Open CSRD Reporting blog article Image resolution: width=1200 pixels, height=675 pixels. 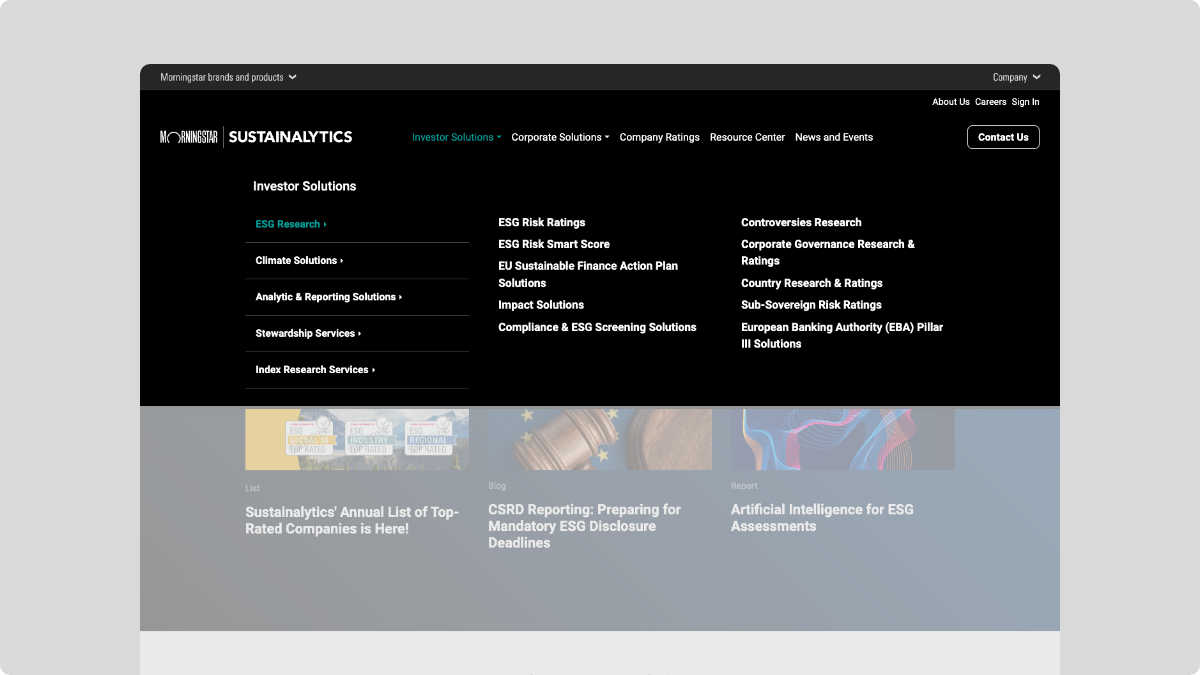(x=585, y=526)
